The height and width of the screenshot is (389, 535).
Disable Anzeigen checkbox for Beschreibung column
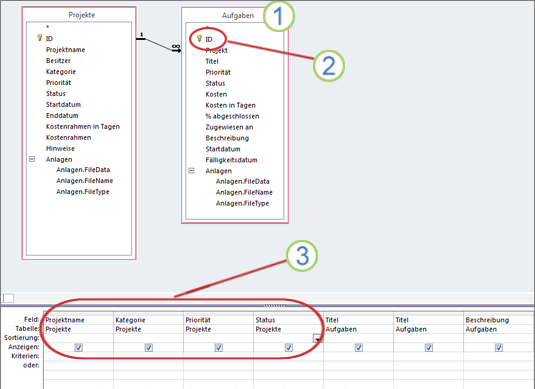pyautogui.click(x=498, y=347)
